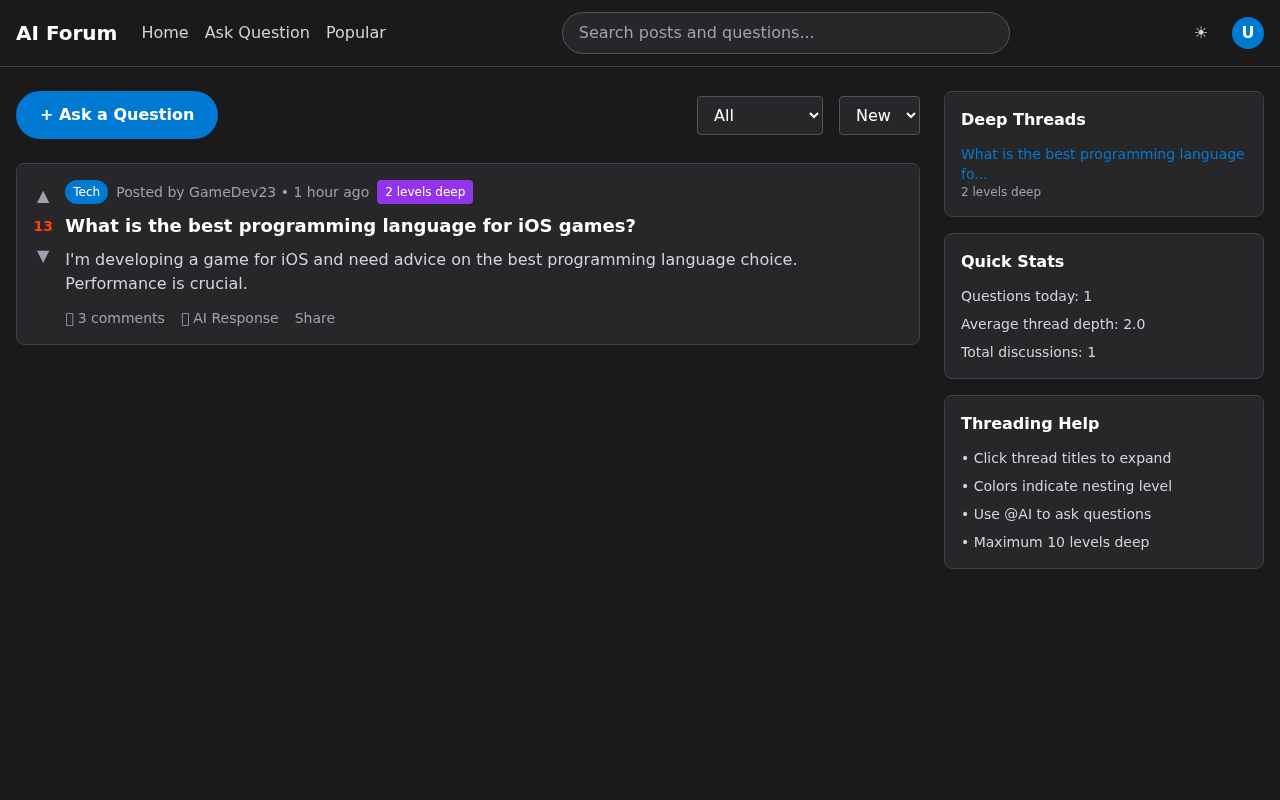
Task: Open the post title about iOS games
Action: click(350, 226)
